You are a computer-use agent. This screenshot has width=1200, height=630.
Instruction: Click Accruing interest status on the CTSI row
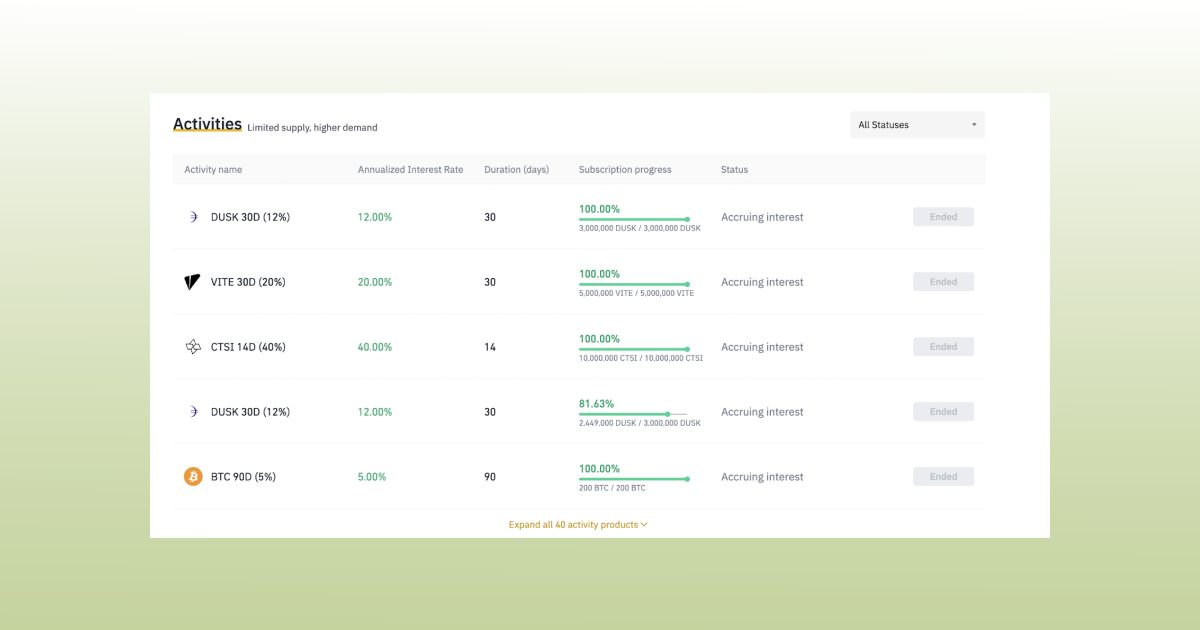tap(761, 346)
